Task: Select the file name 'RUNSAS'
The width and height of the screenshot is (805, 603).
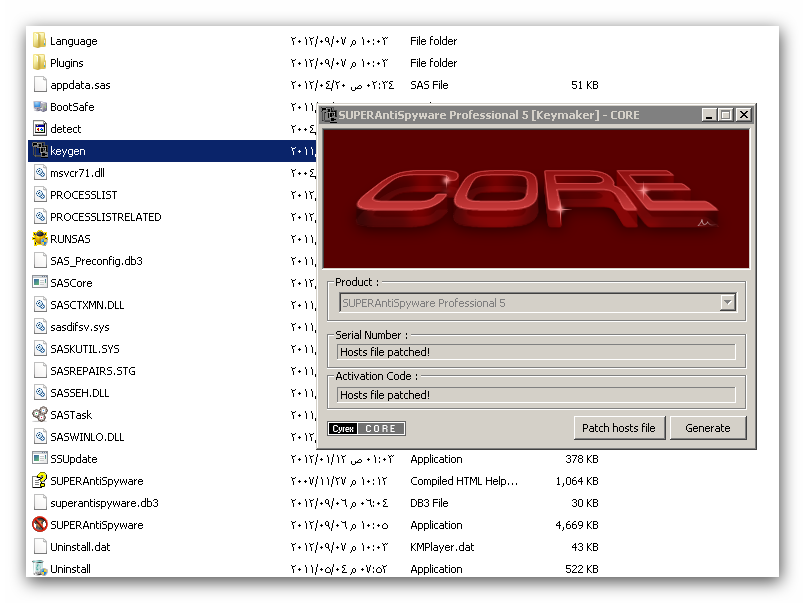Action: pyautogui.click(x=70, y=239)
